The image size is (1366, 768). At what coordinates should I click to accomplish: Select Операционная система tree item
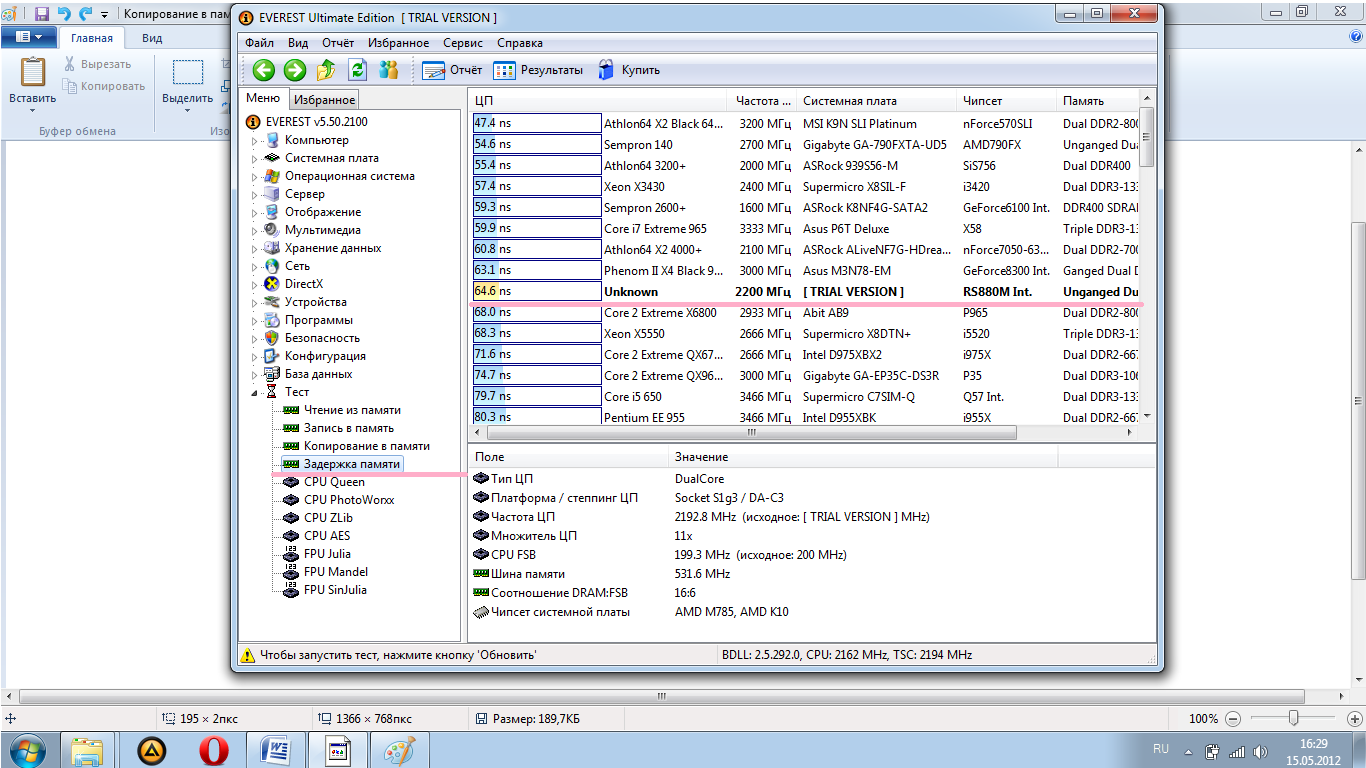pyautogui.click(x=349, y=176)
